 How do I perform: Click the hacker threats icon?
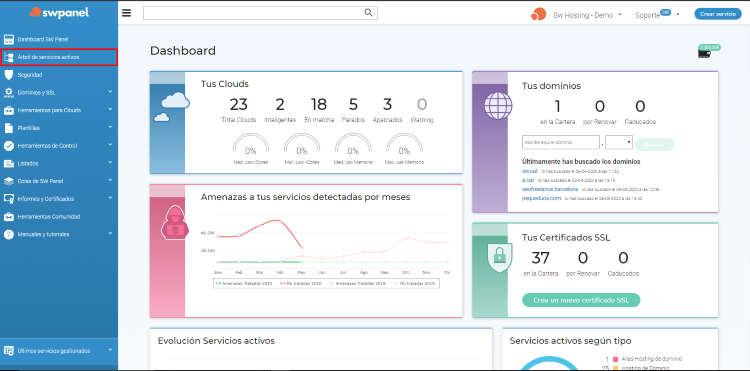(x=176, y=222)
